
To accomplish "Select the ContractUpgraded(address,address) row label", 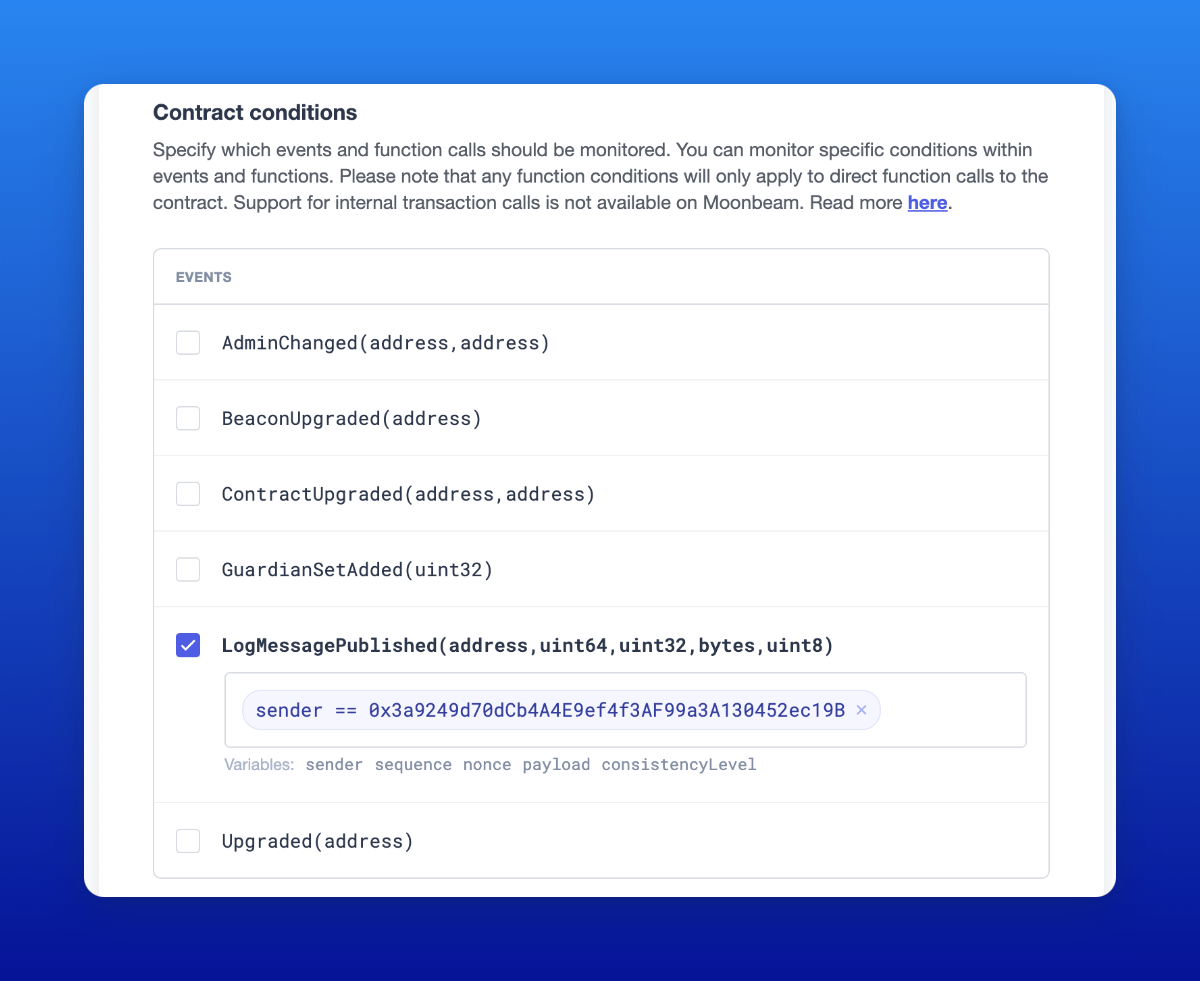I will (x=408, y=494).
